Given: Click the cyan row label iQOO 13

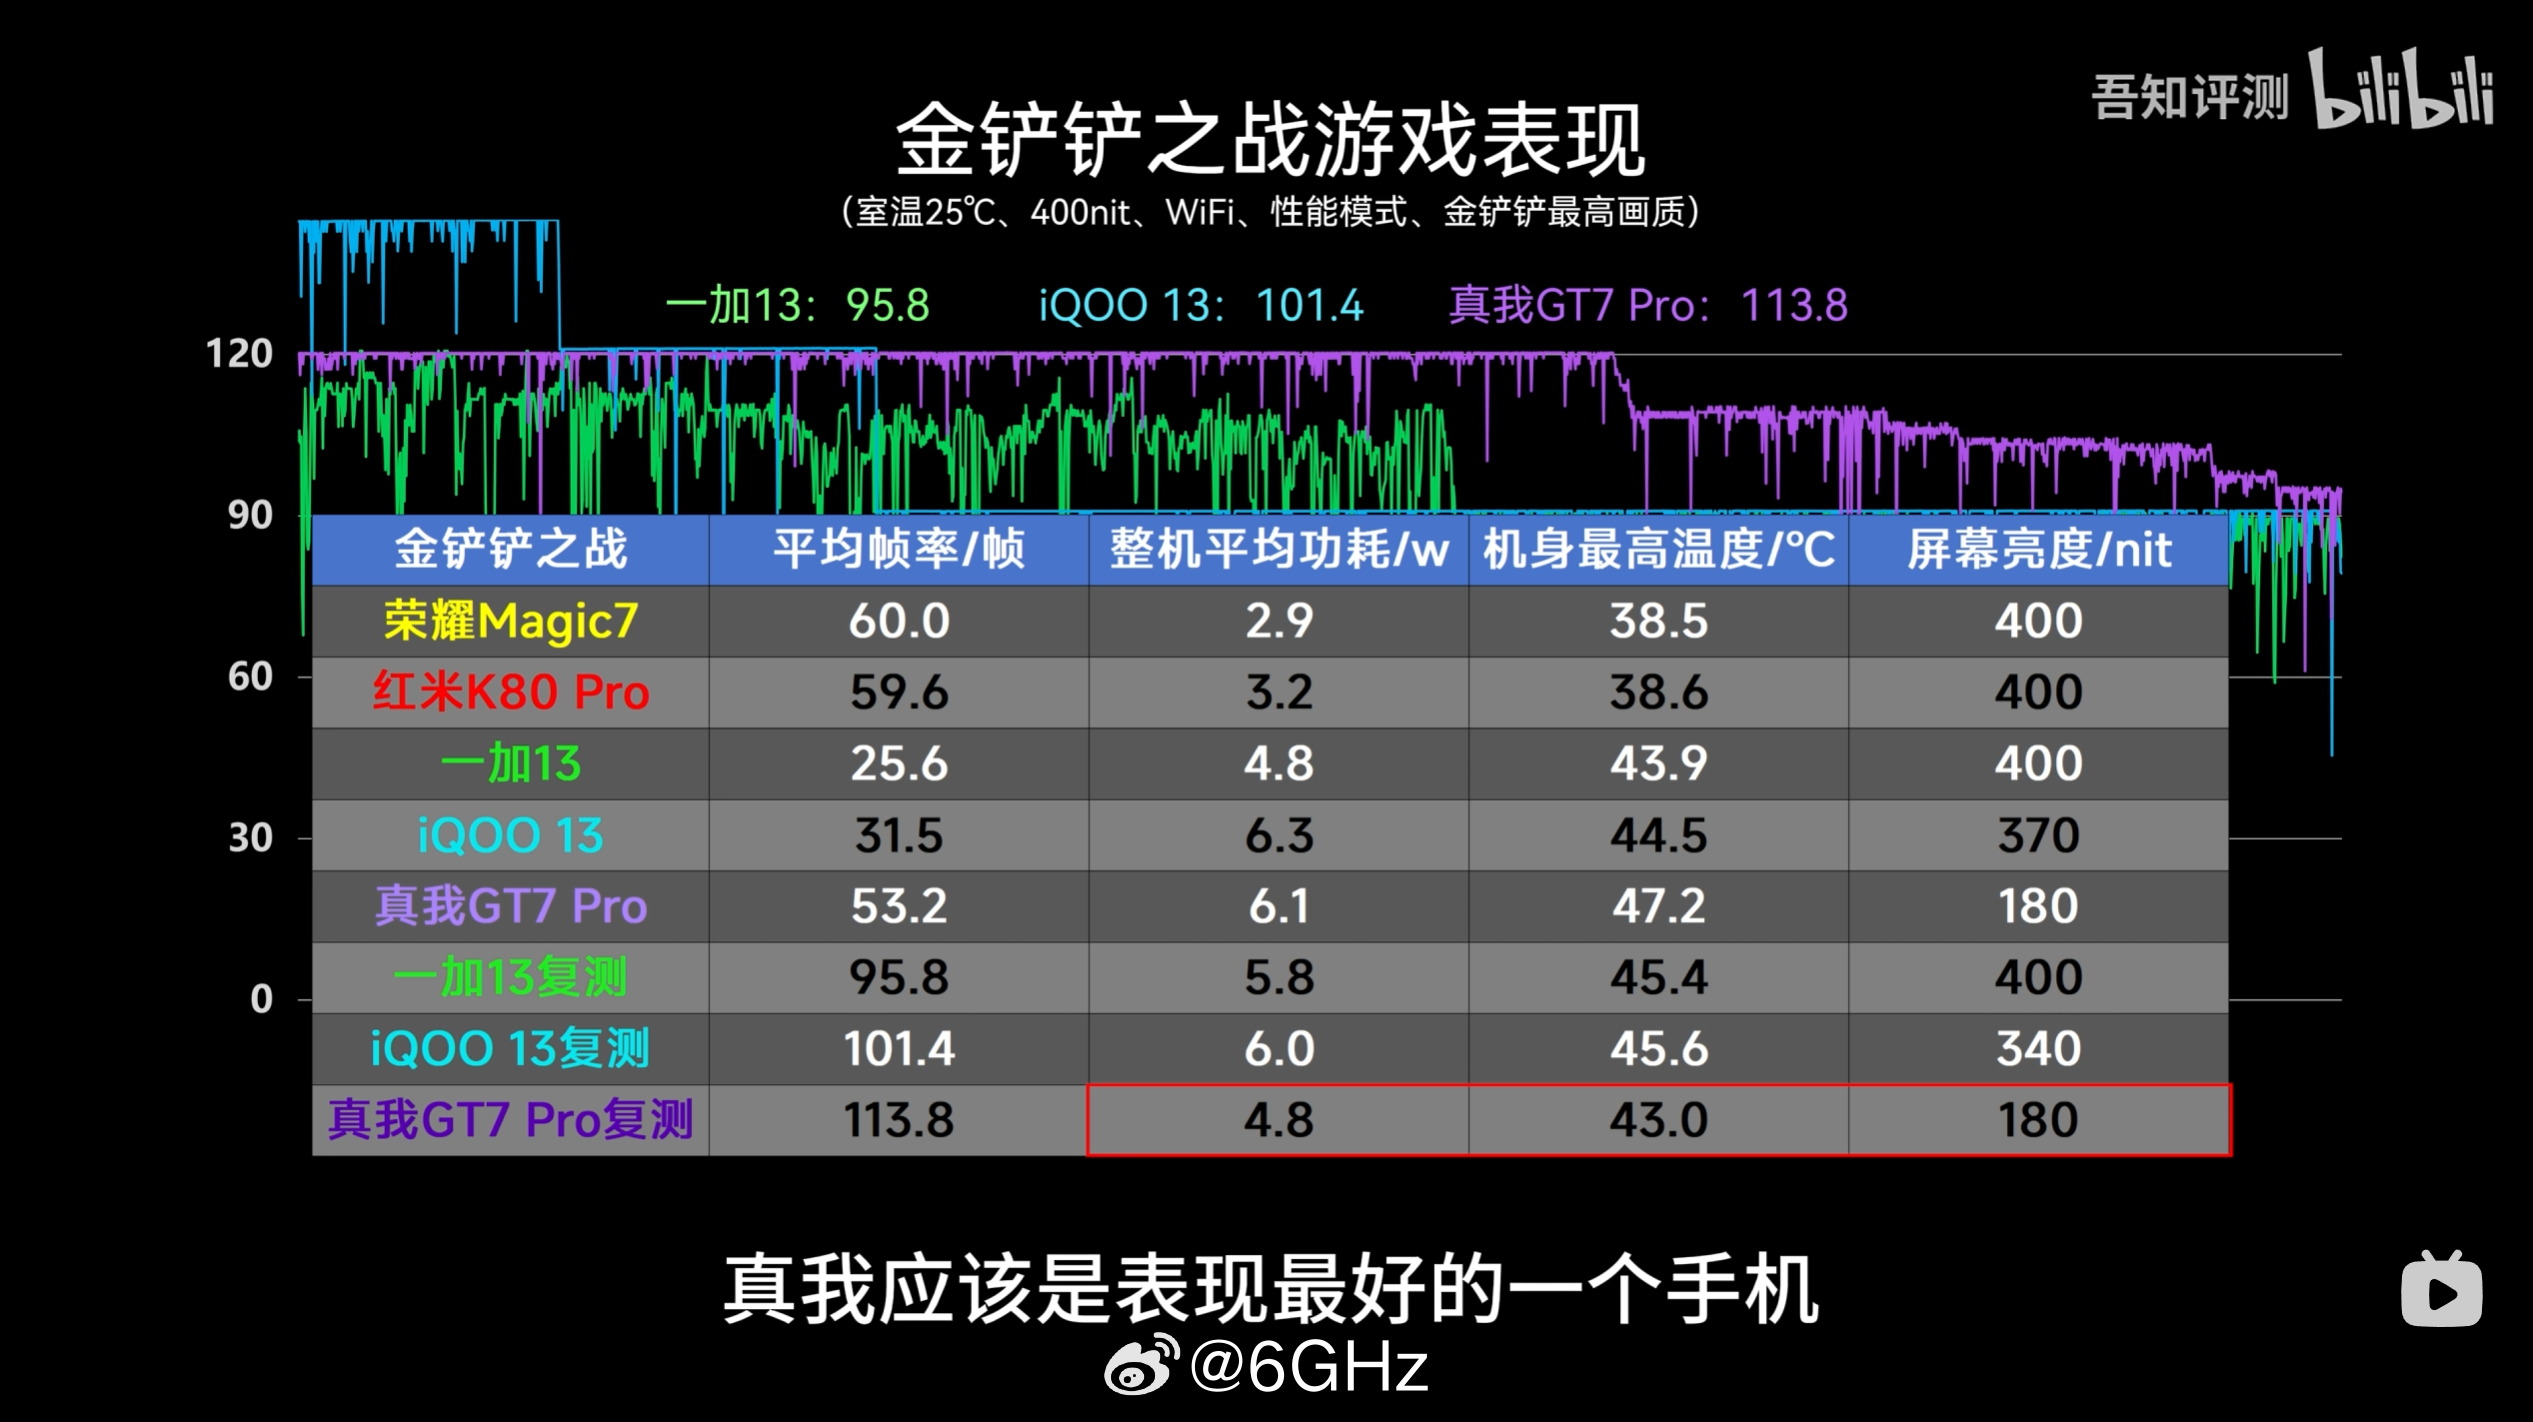Looking at the screenshot, I should [x=510, y=835].
